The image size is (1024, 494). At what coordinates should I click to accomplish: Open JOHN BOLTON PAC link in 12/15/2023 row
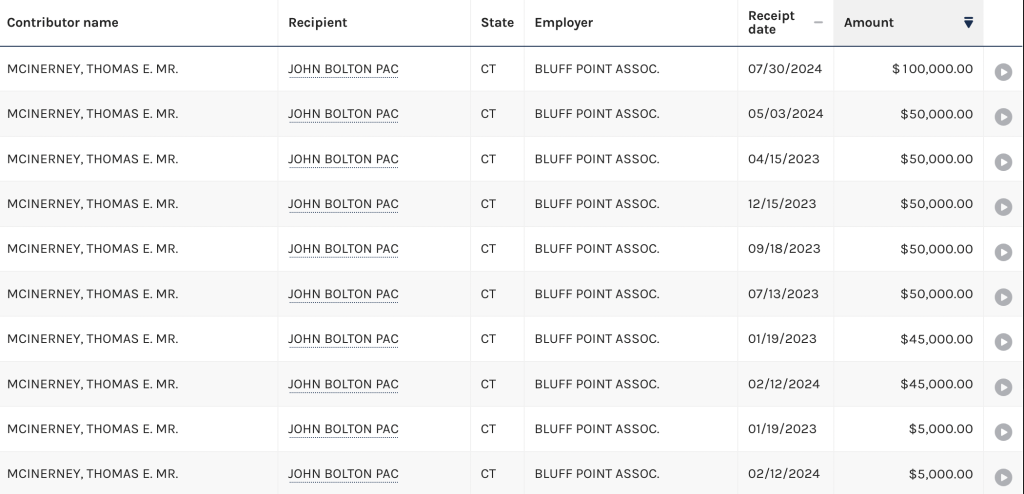coord(343,204)
